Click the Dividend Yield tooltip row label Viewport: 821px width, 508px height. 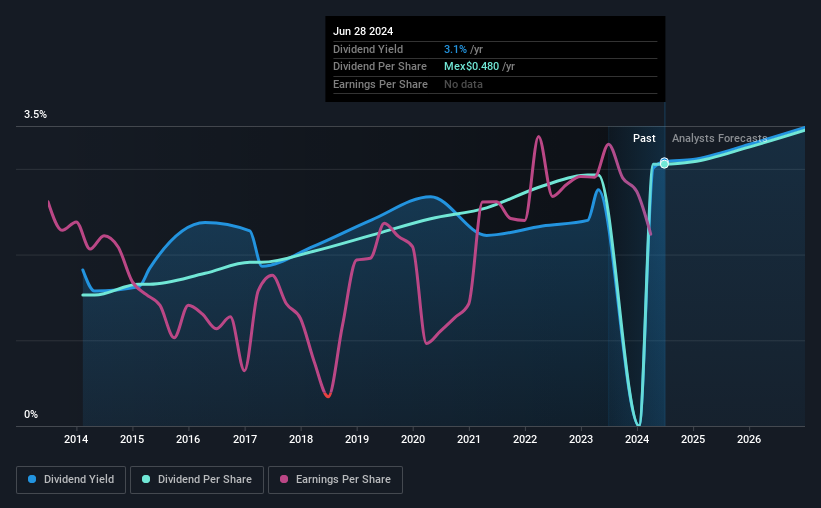(x=368, y=49)
